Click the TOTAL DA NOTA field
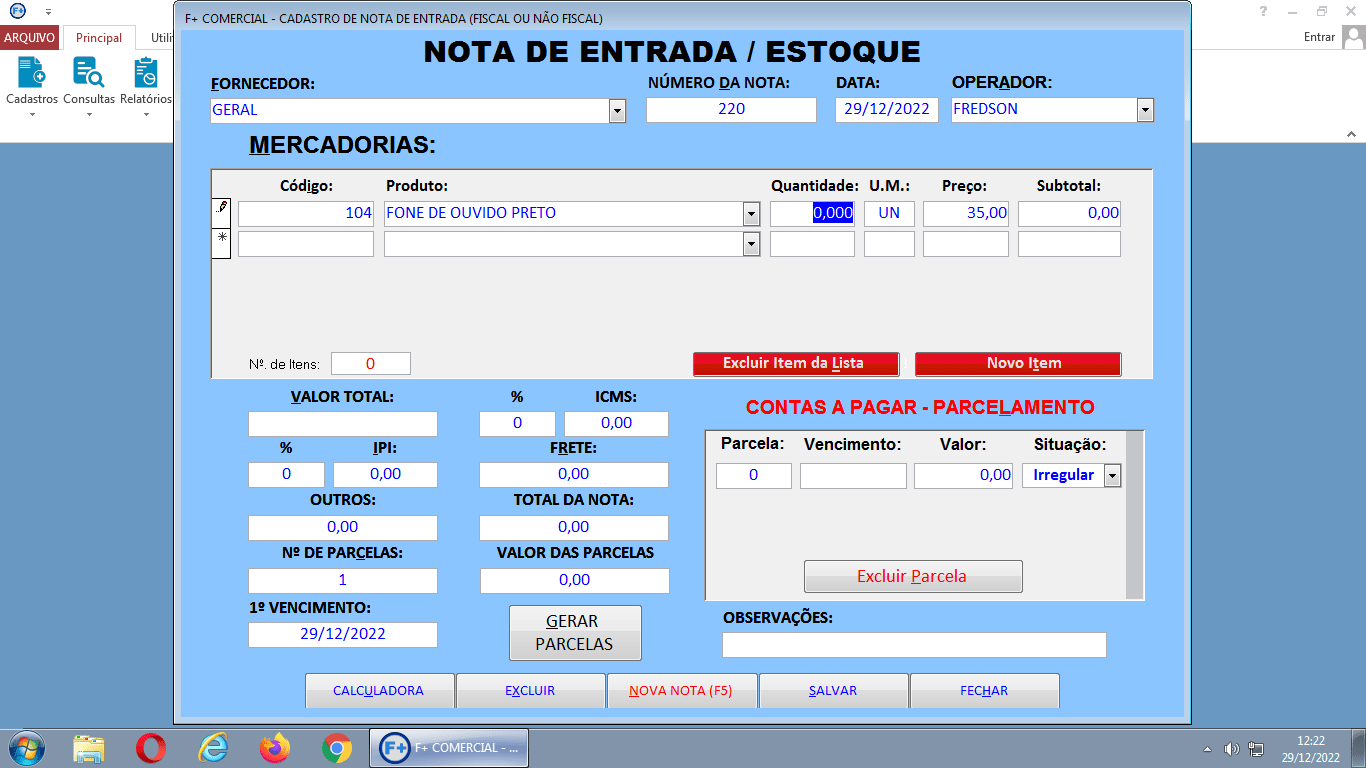Viewport: 1366px width, 768px height. point(574,528)
